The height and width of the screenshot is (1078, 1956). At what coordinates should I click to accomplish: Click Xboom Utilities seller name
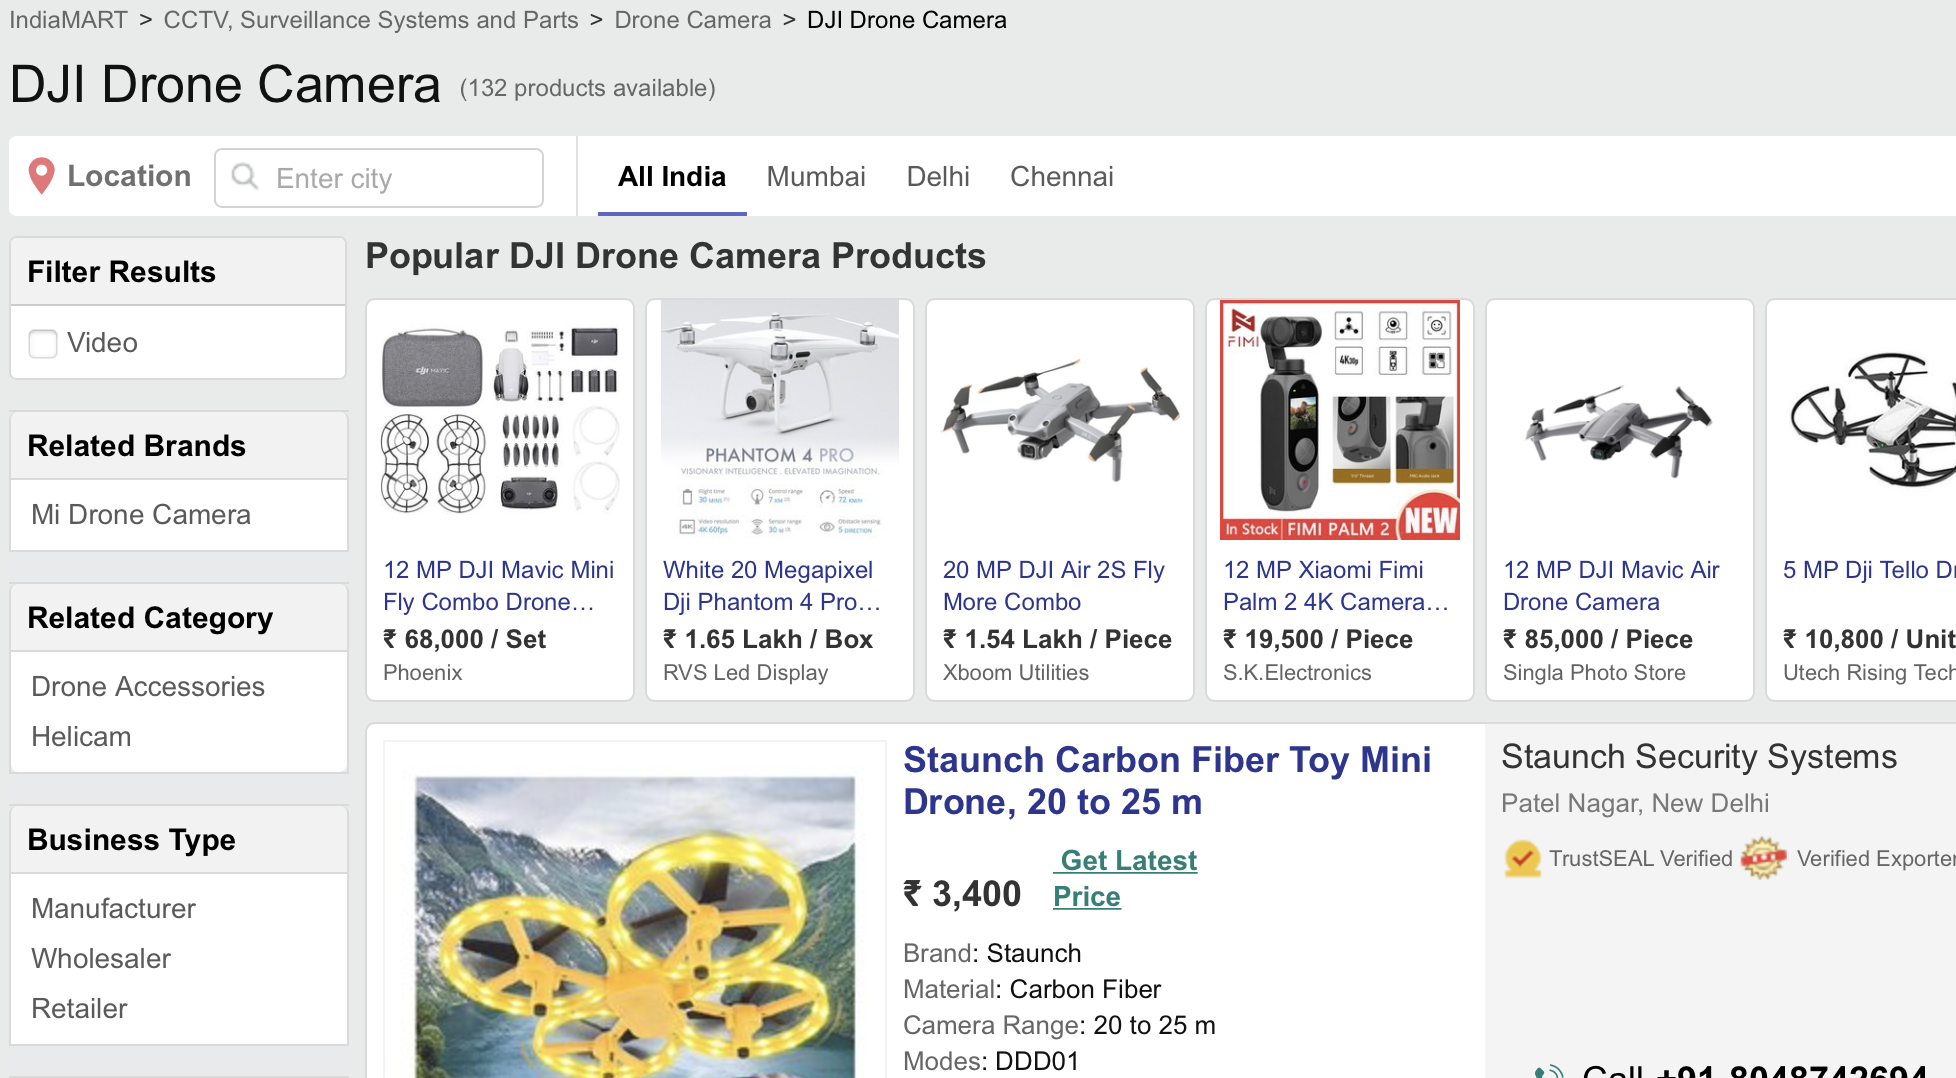(x=1016, y=673)
